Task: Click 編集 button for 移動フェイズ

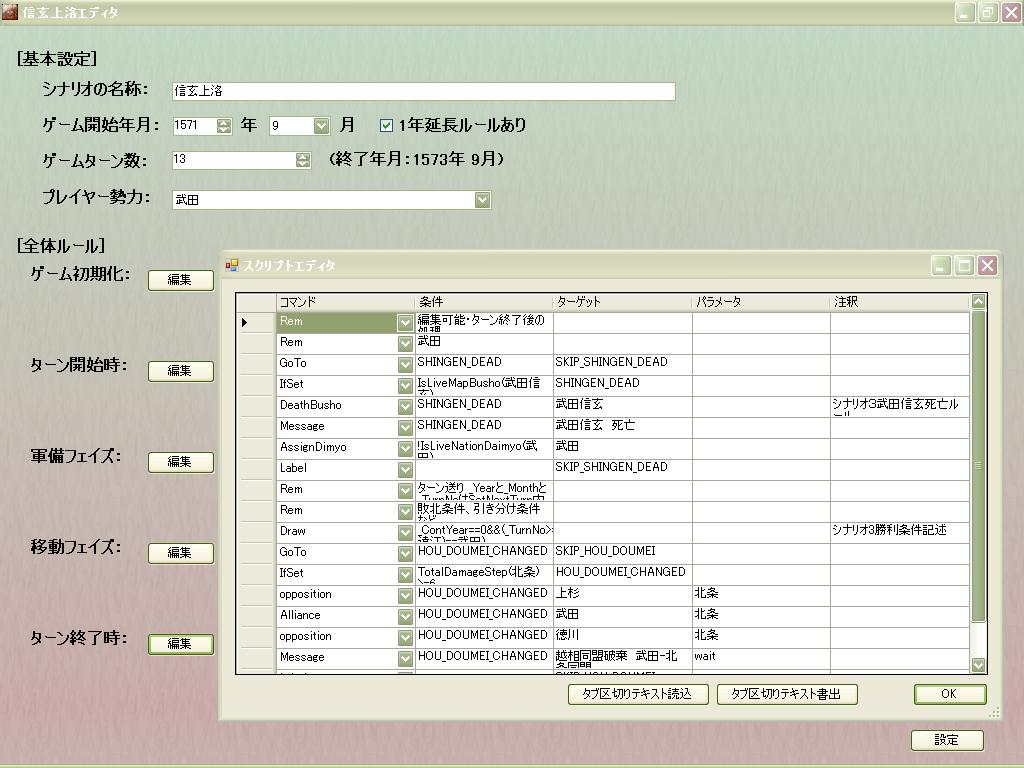Action: 181,552
